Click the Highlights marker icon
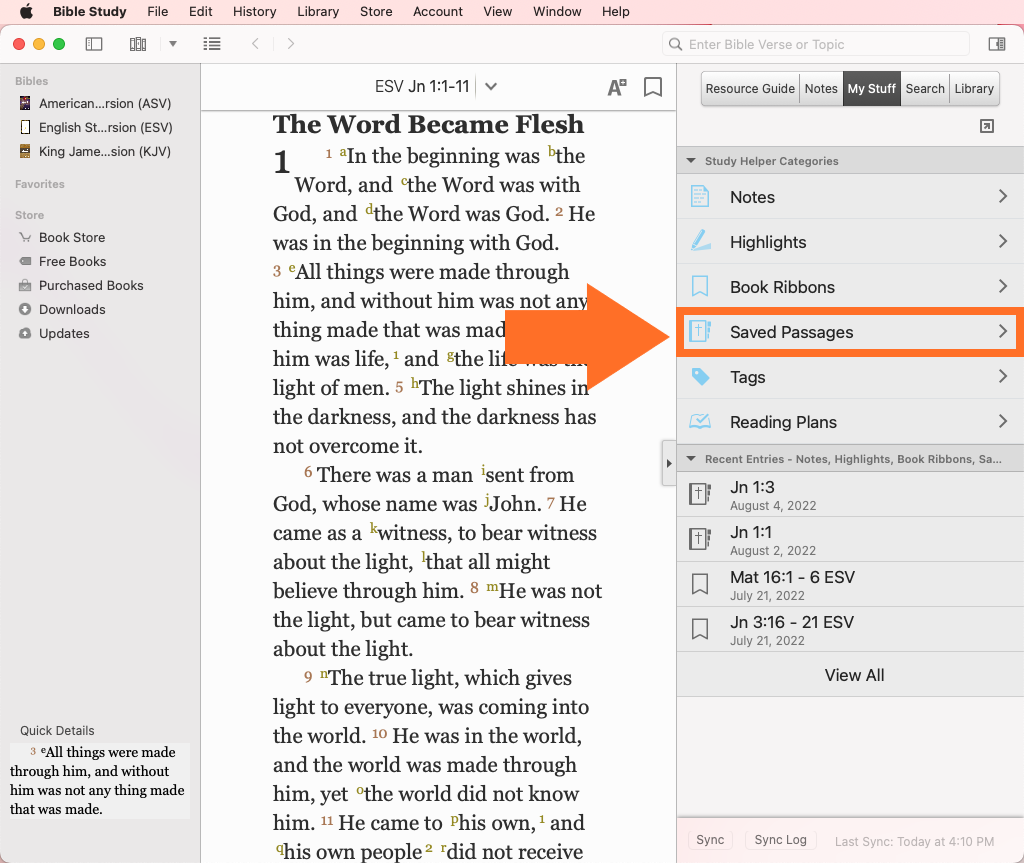The image size is (1024, 863). pos(700,242)
